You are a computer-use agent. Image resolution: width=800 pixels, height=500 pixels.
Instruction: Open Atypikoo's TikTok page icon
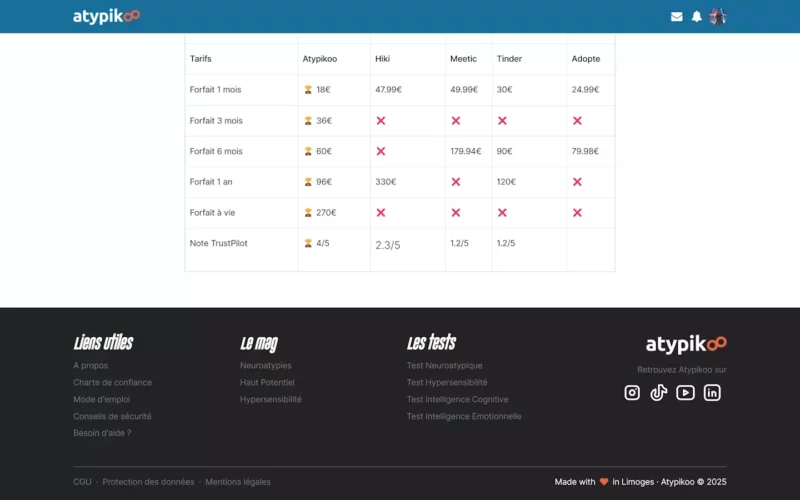point(659,392)
